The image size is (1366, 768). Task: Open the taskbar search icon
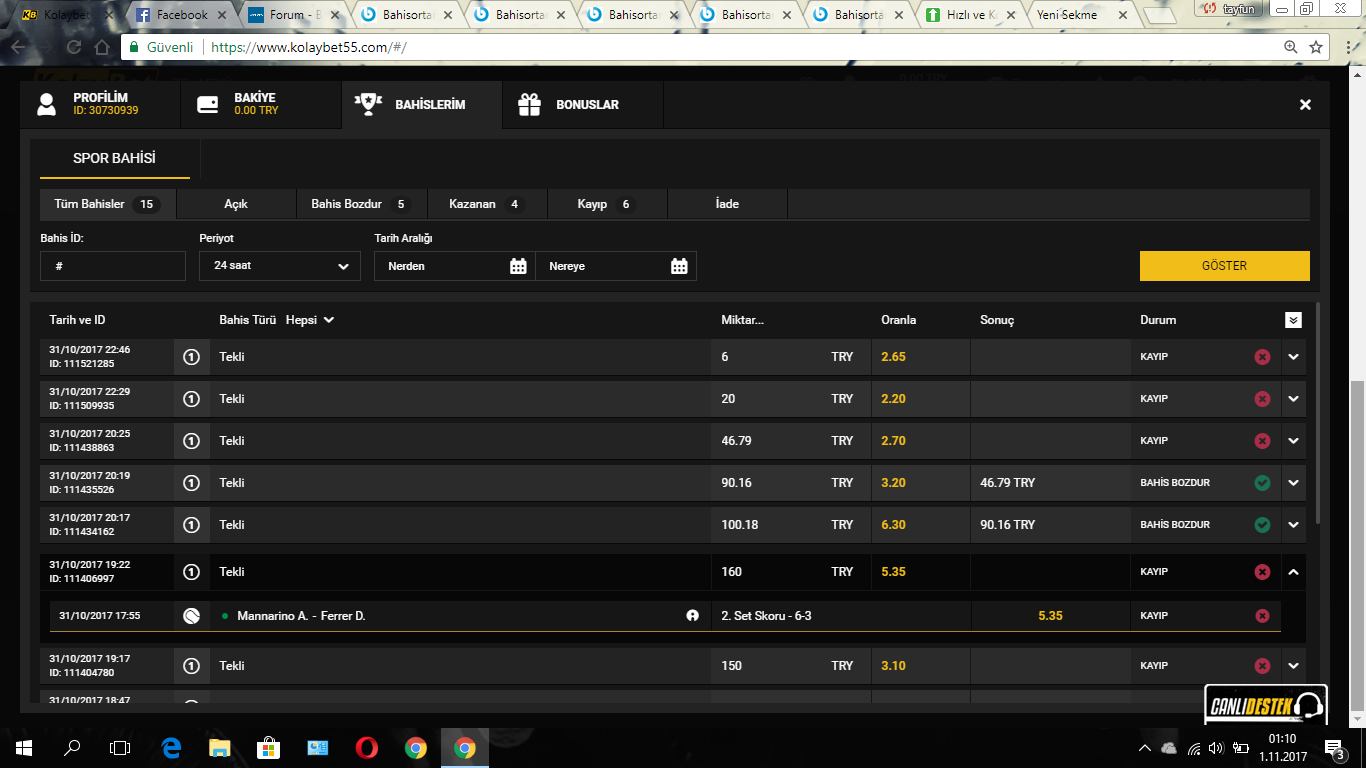72,747
